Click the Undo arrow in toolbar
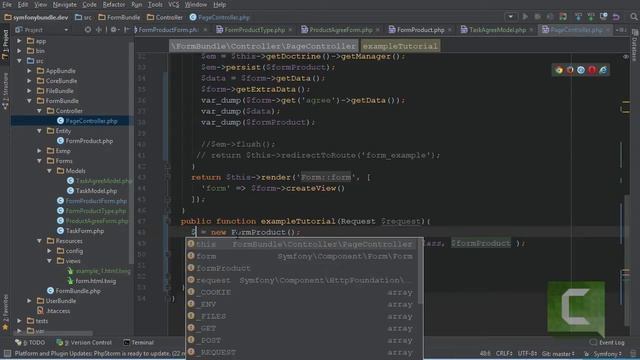This screenshot has width=640, height=360. (616, 17)
